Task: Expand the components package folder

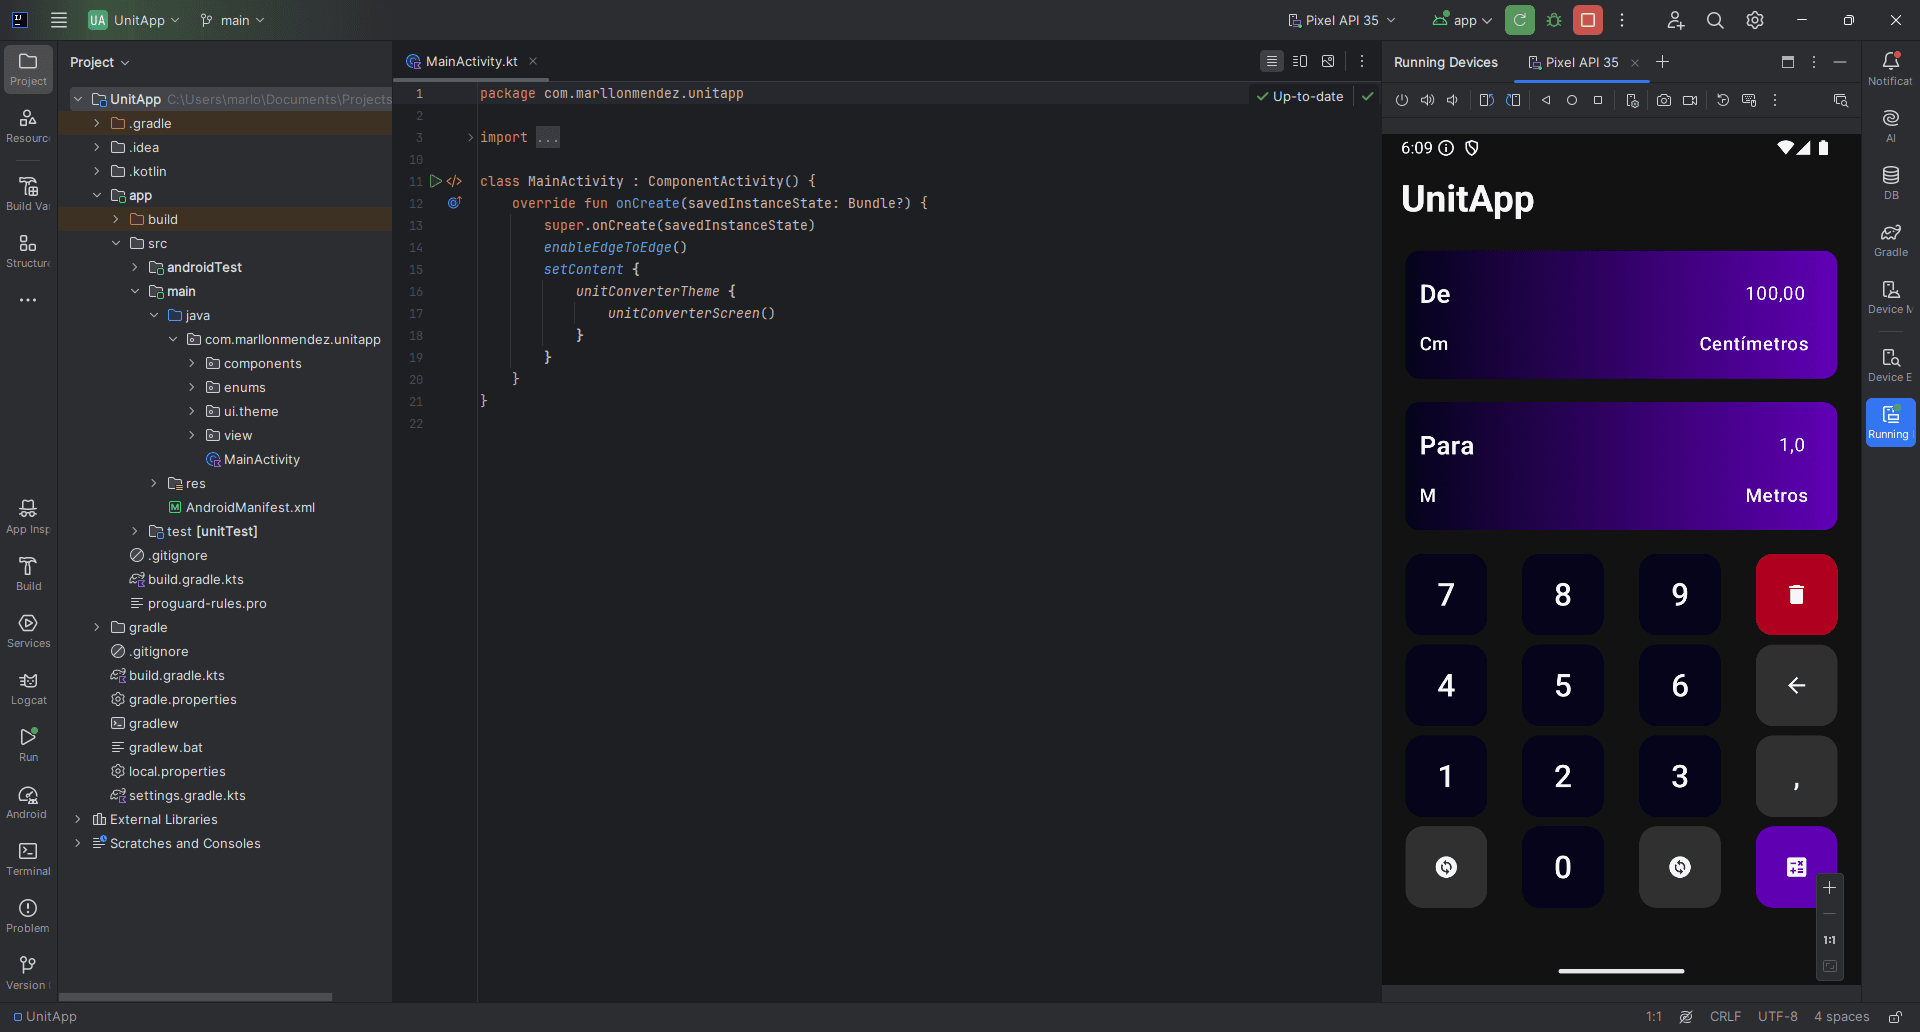Action: [x=192, y=363]
